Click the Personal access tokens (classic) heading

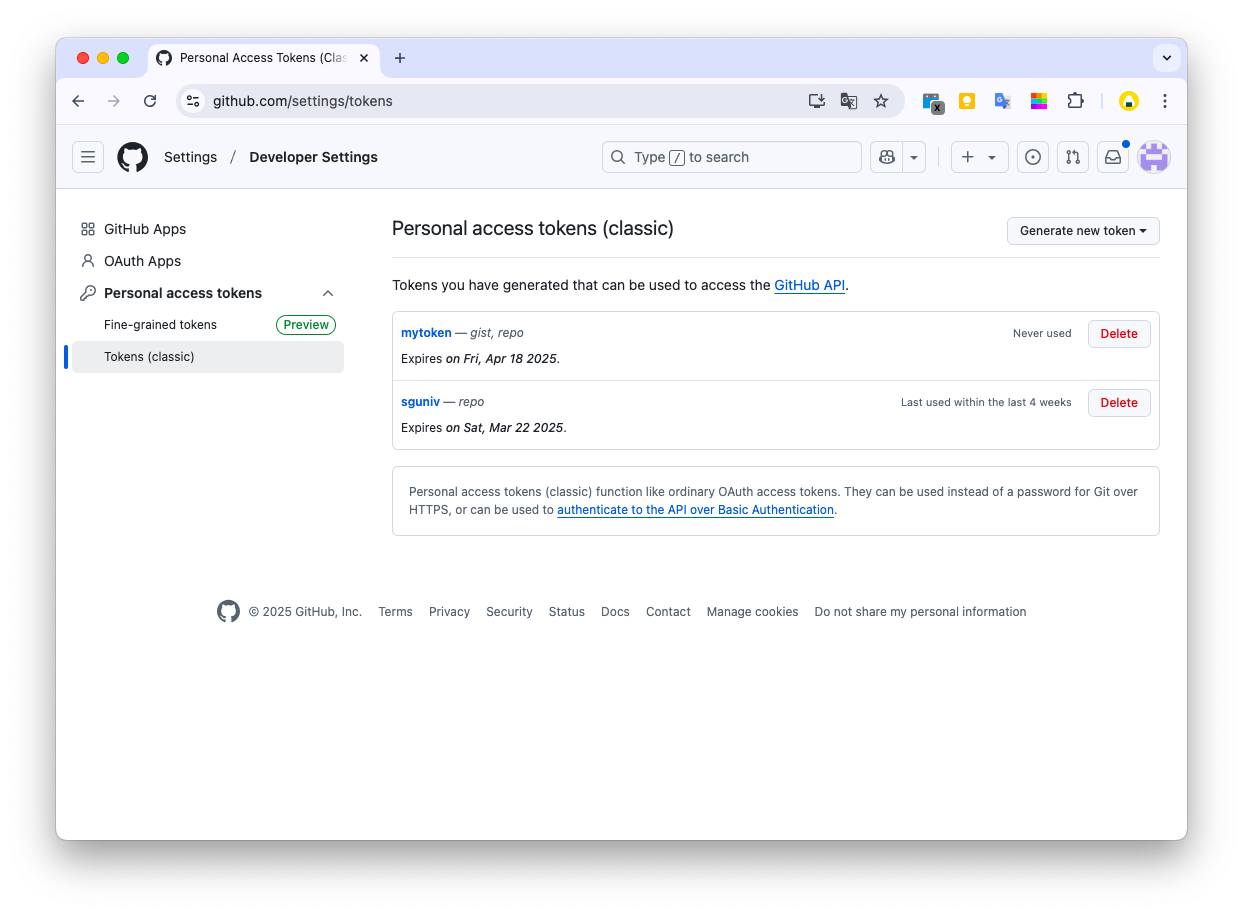pos(533,228)
